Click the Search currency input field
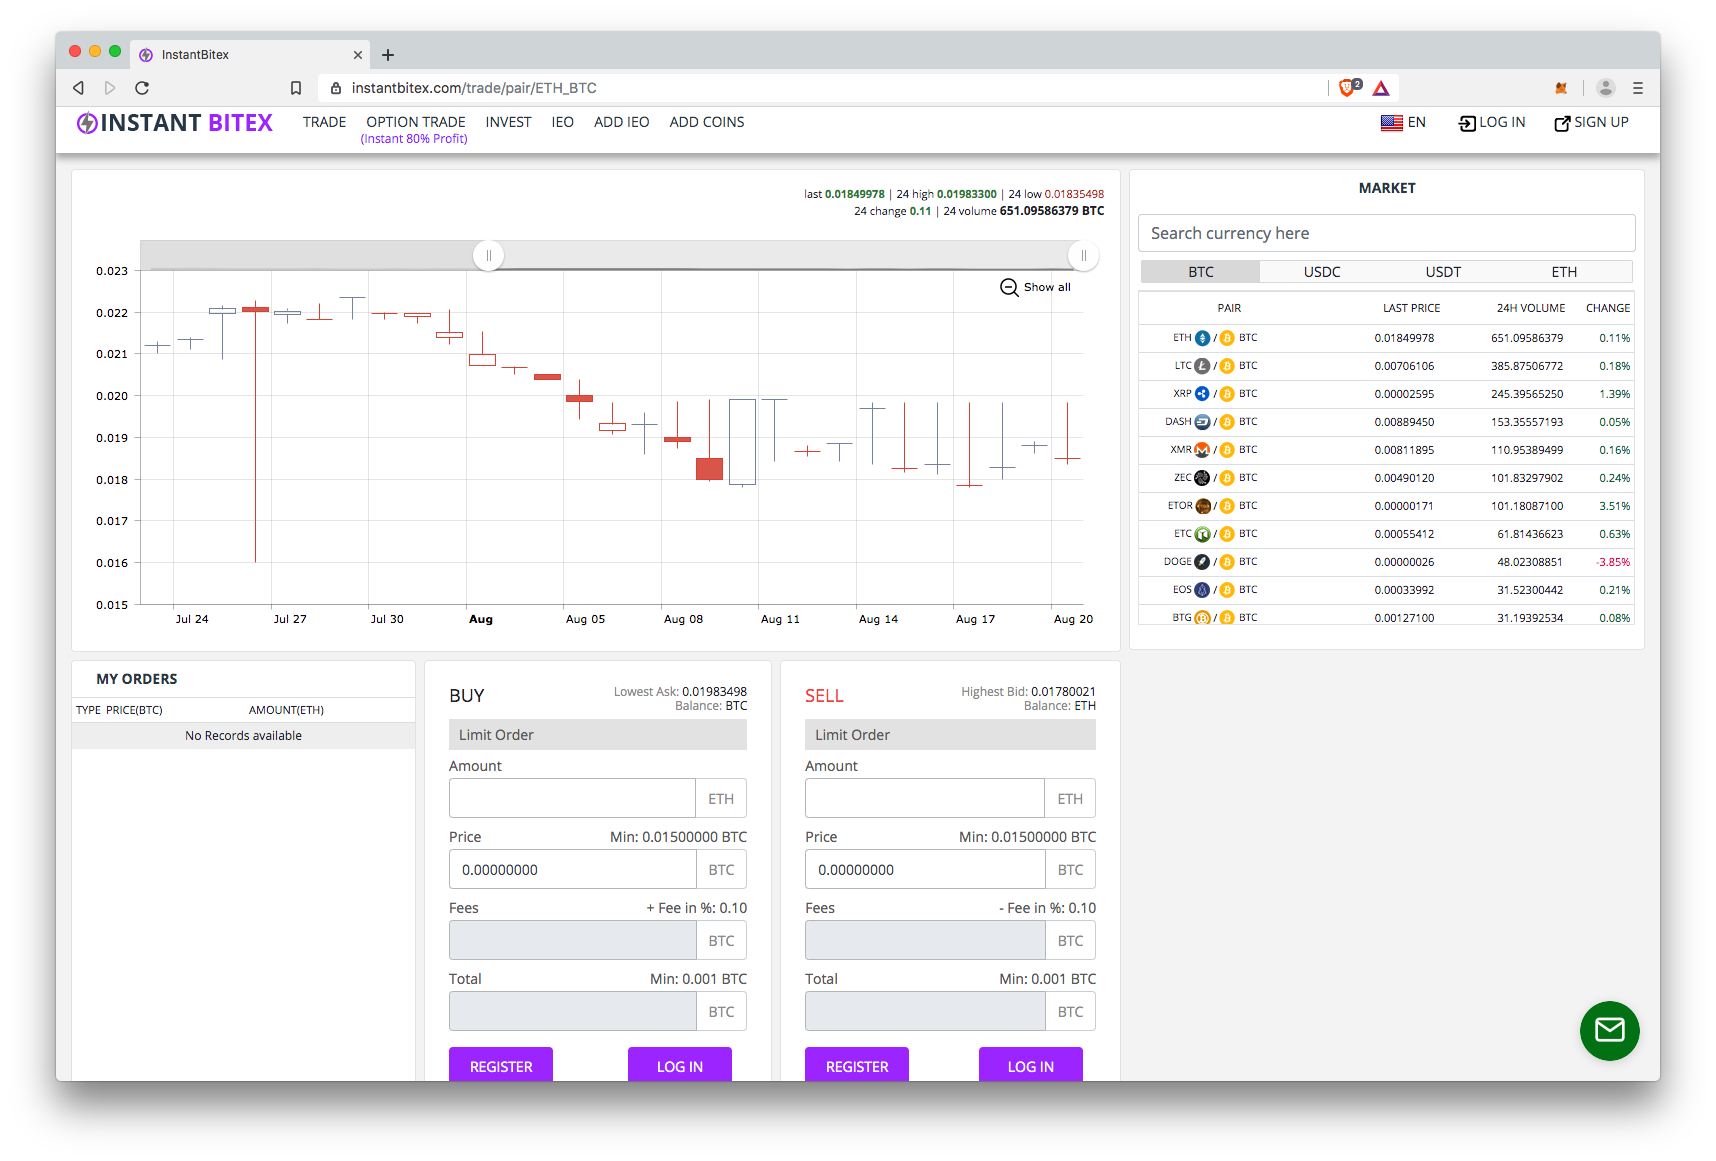The width and height of the screenshot is (1716, 1161). pos(1386,233)
